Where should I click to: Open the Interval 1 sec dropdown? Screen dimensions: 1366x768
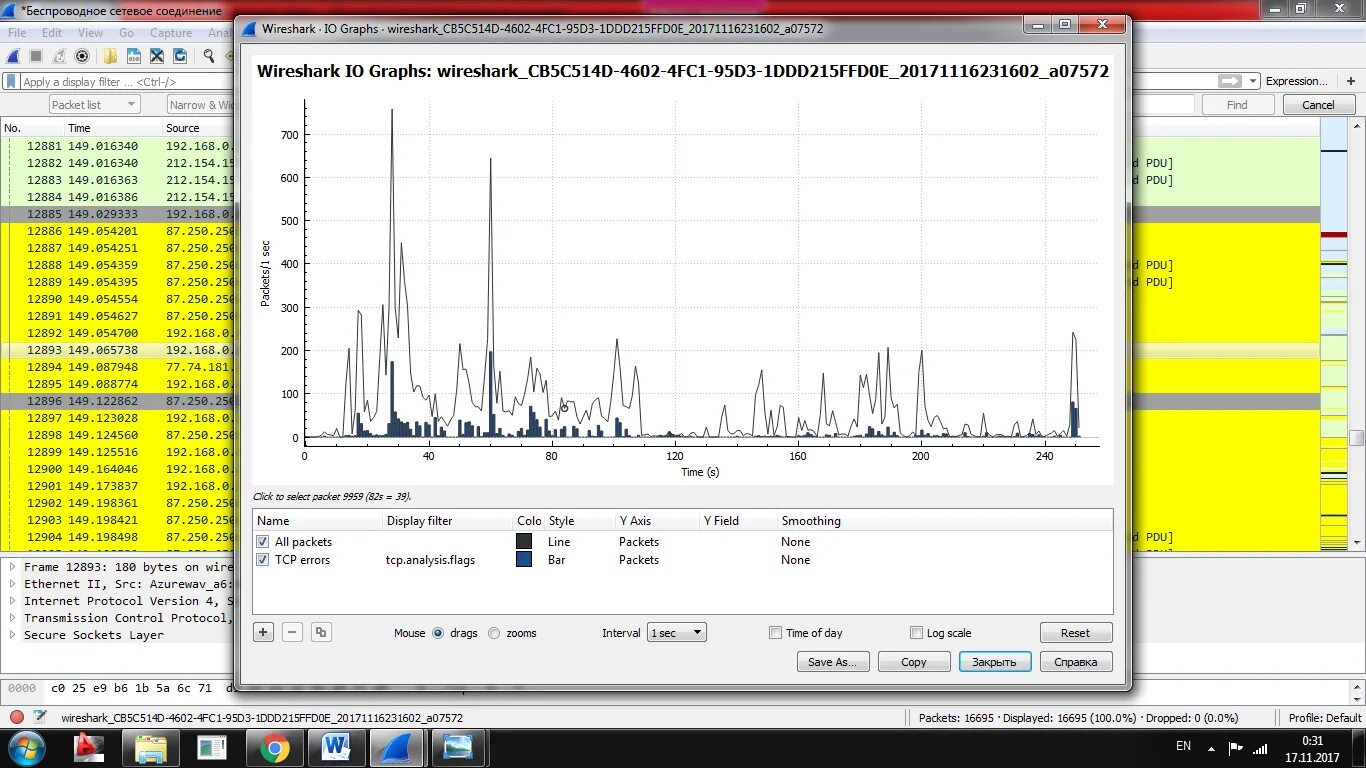[x=677, y=633]
